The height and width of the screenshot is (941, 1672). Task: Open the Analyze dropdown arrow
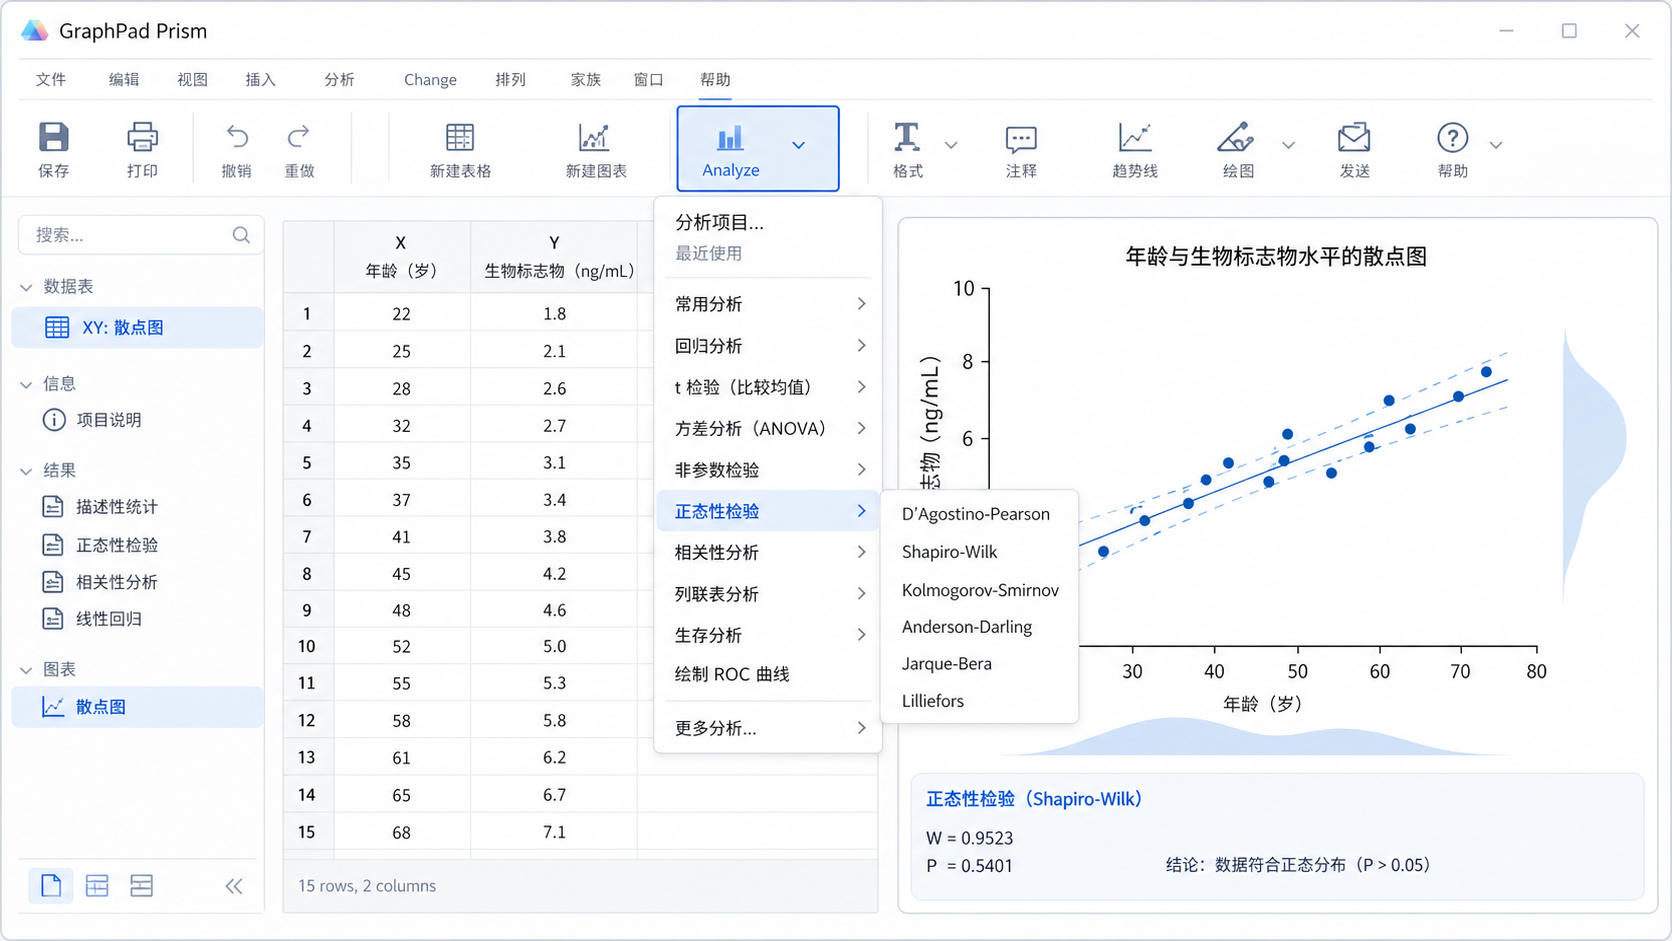click(x=798, y=145)
